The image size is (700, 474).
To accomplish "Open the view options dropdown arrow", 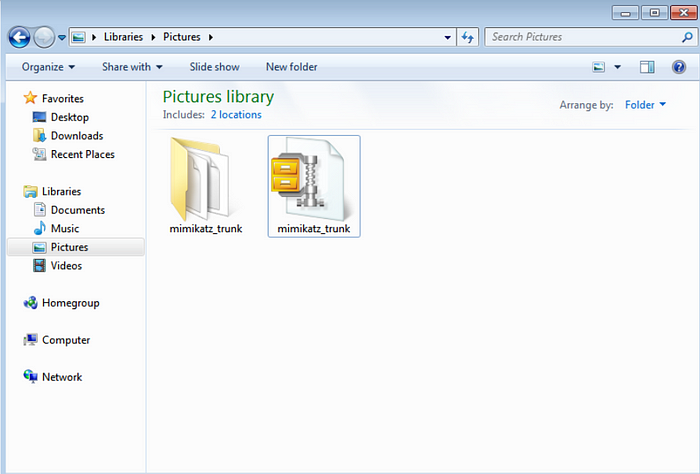I will coord(617,67).
